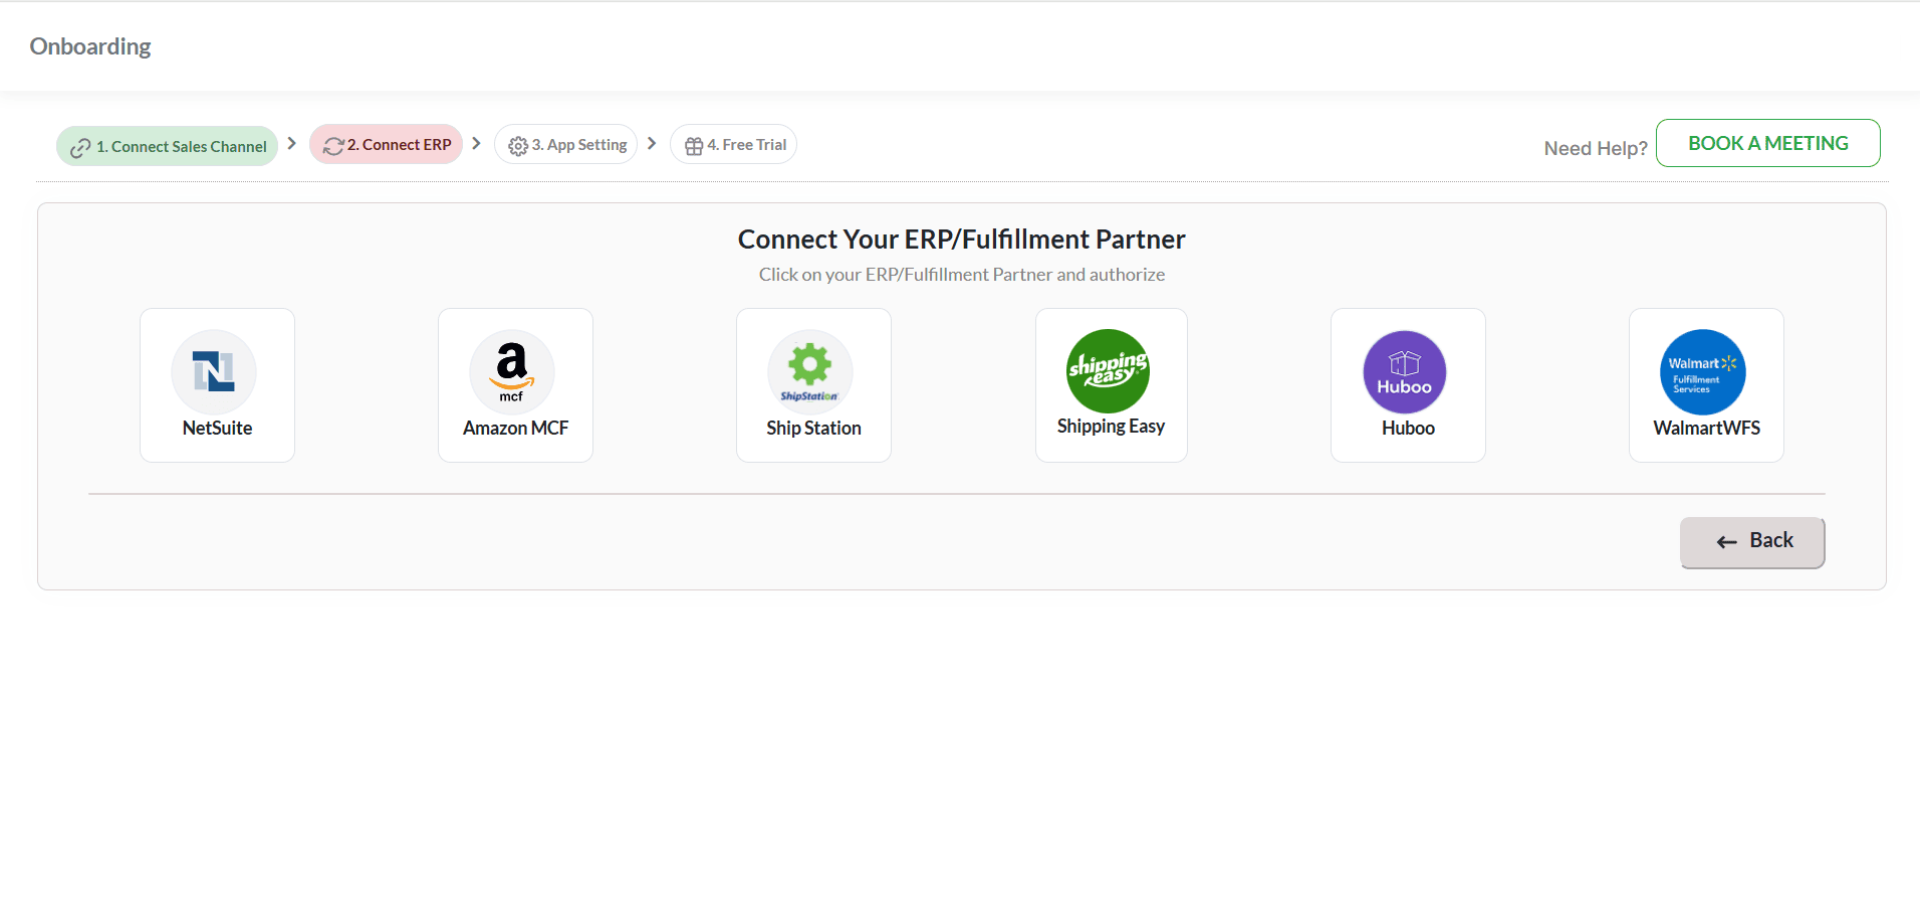The width and height of the screenshot is (1920, 910).
Task: Click the gear icon in App Setting step
Action: click(x=518, y=146)
